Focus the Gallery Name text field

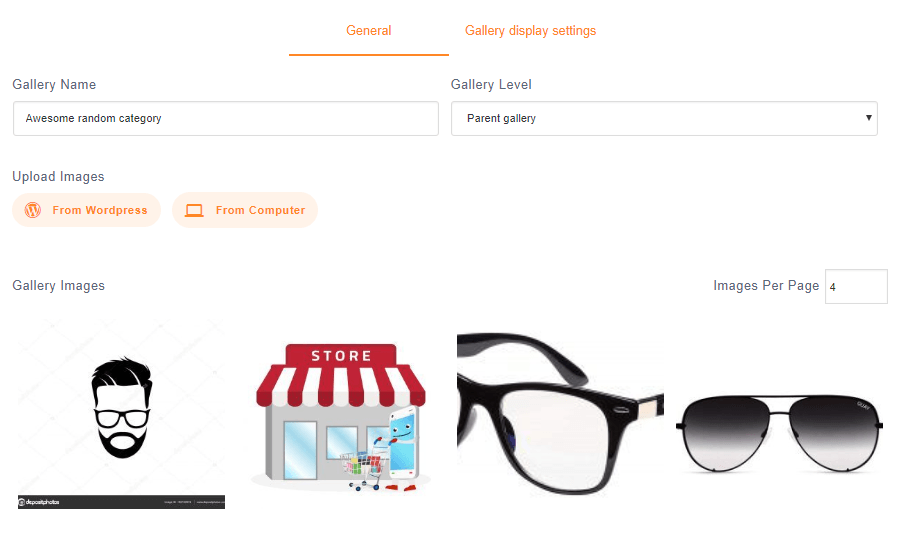[226, 119]
